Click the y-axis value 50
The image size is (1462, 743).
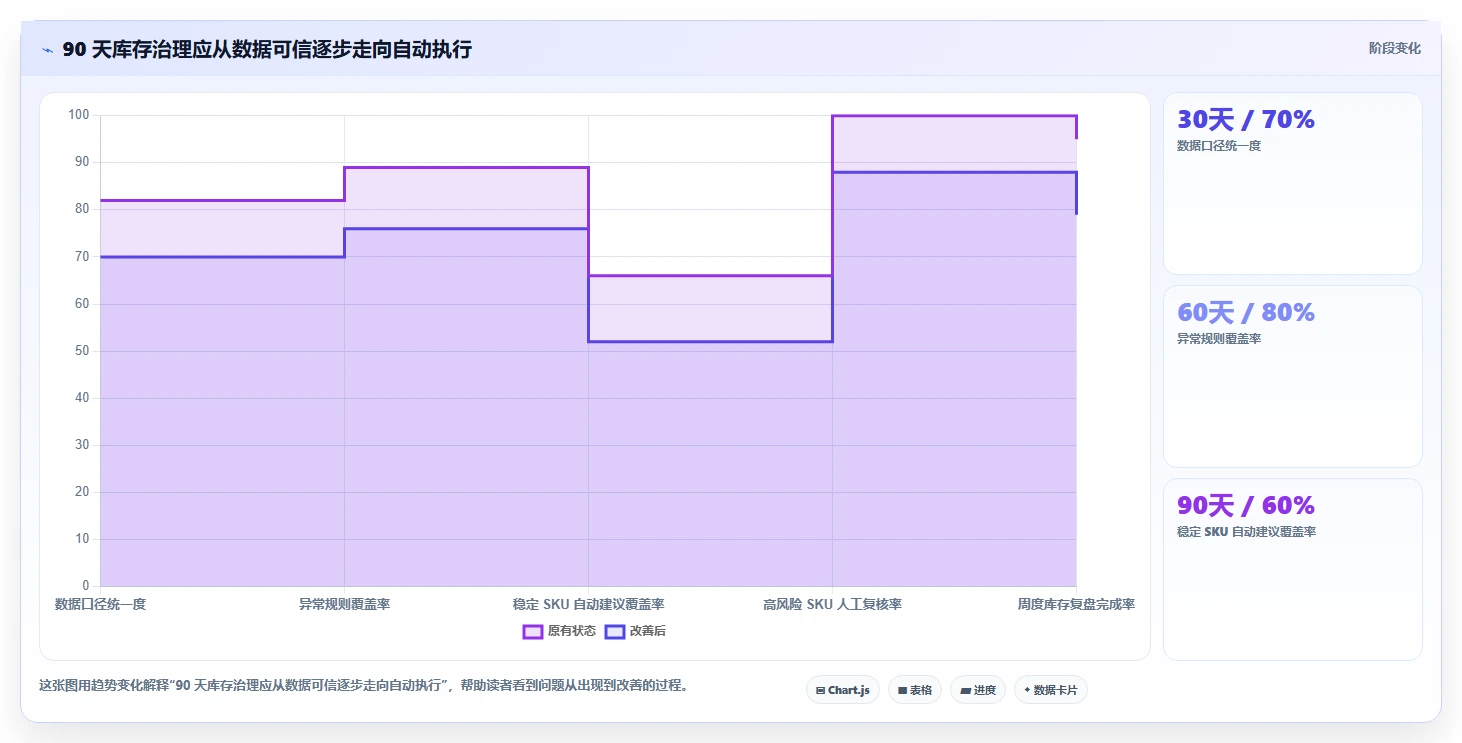[82, 351]
